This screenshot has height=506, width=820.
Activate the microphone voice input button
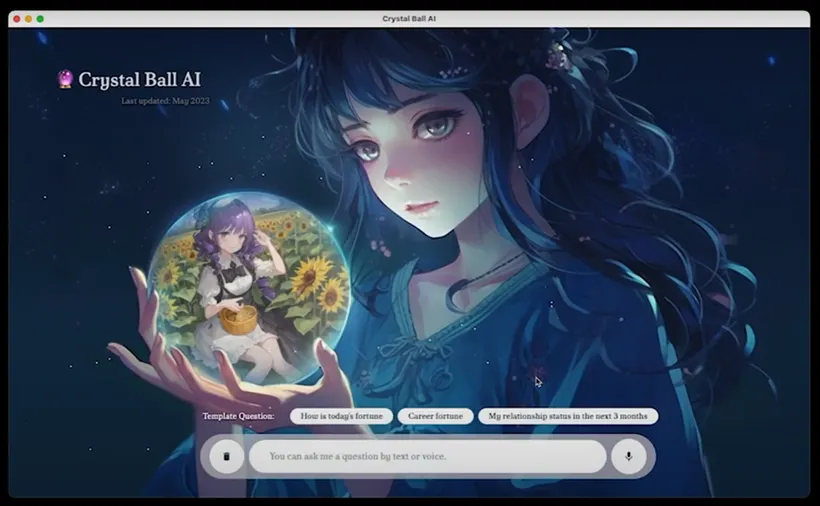[x=629, y=457]
